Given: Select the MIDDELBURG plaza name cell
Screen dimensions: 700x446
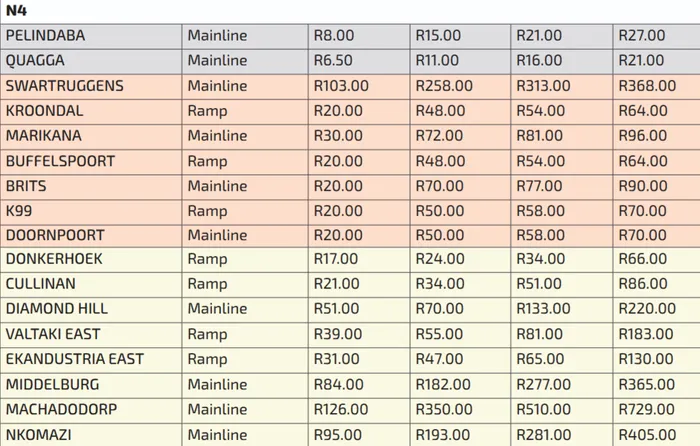Looking at the screenshot, I should 48,384.
